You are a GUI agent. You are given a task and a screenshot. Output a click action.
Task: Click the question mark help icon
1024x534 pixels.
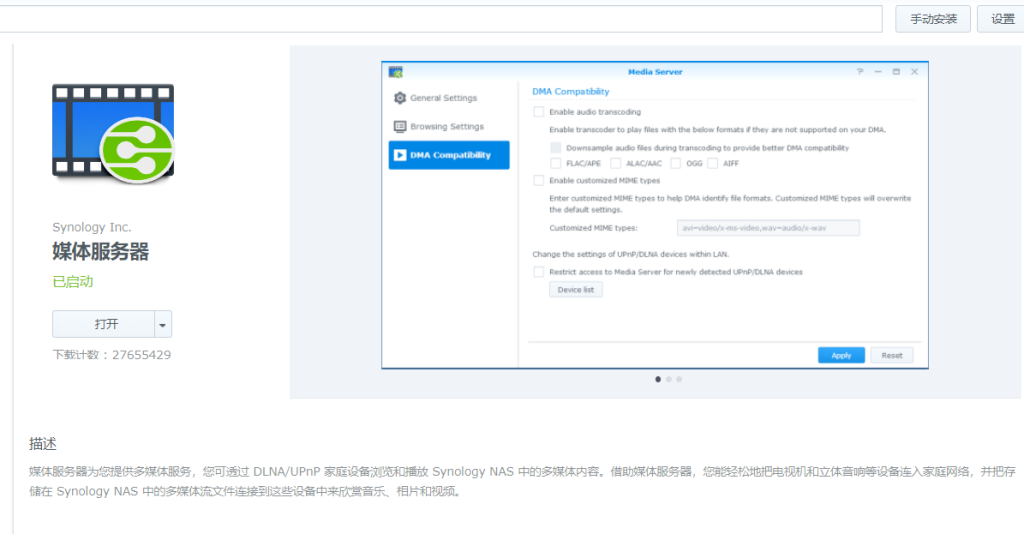[x=860, y=72]
